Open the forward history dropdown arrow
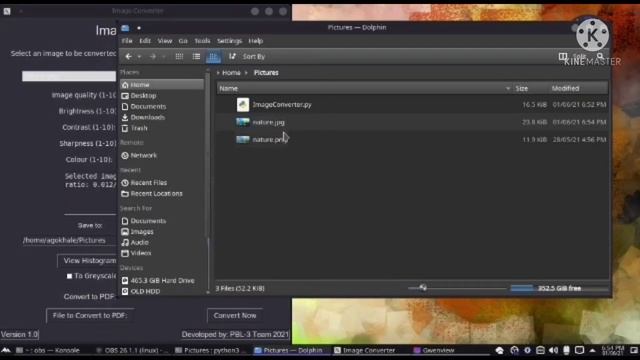 point(164,56)
